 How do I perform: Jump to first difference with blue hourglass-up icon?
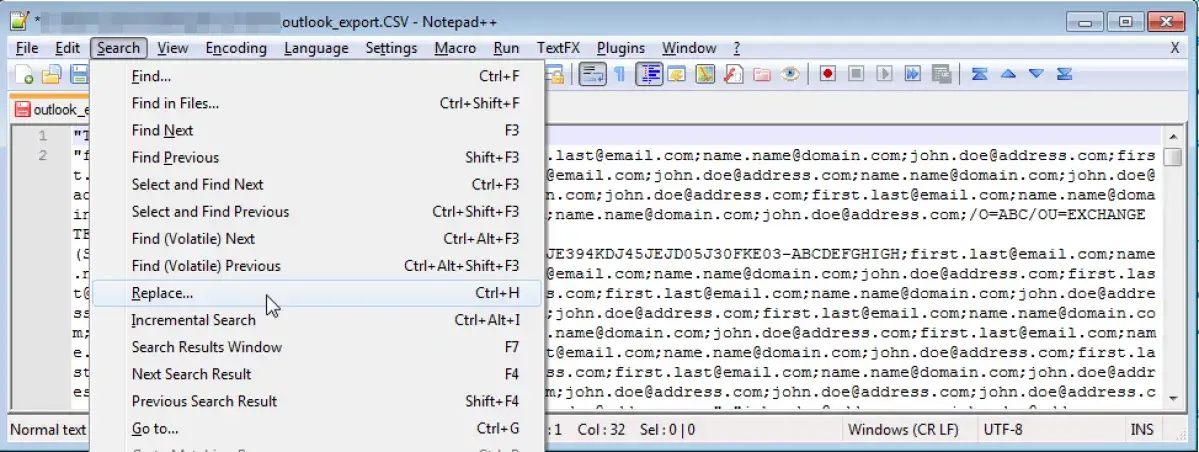click(x=980, y=74)
